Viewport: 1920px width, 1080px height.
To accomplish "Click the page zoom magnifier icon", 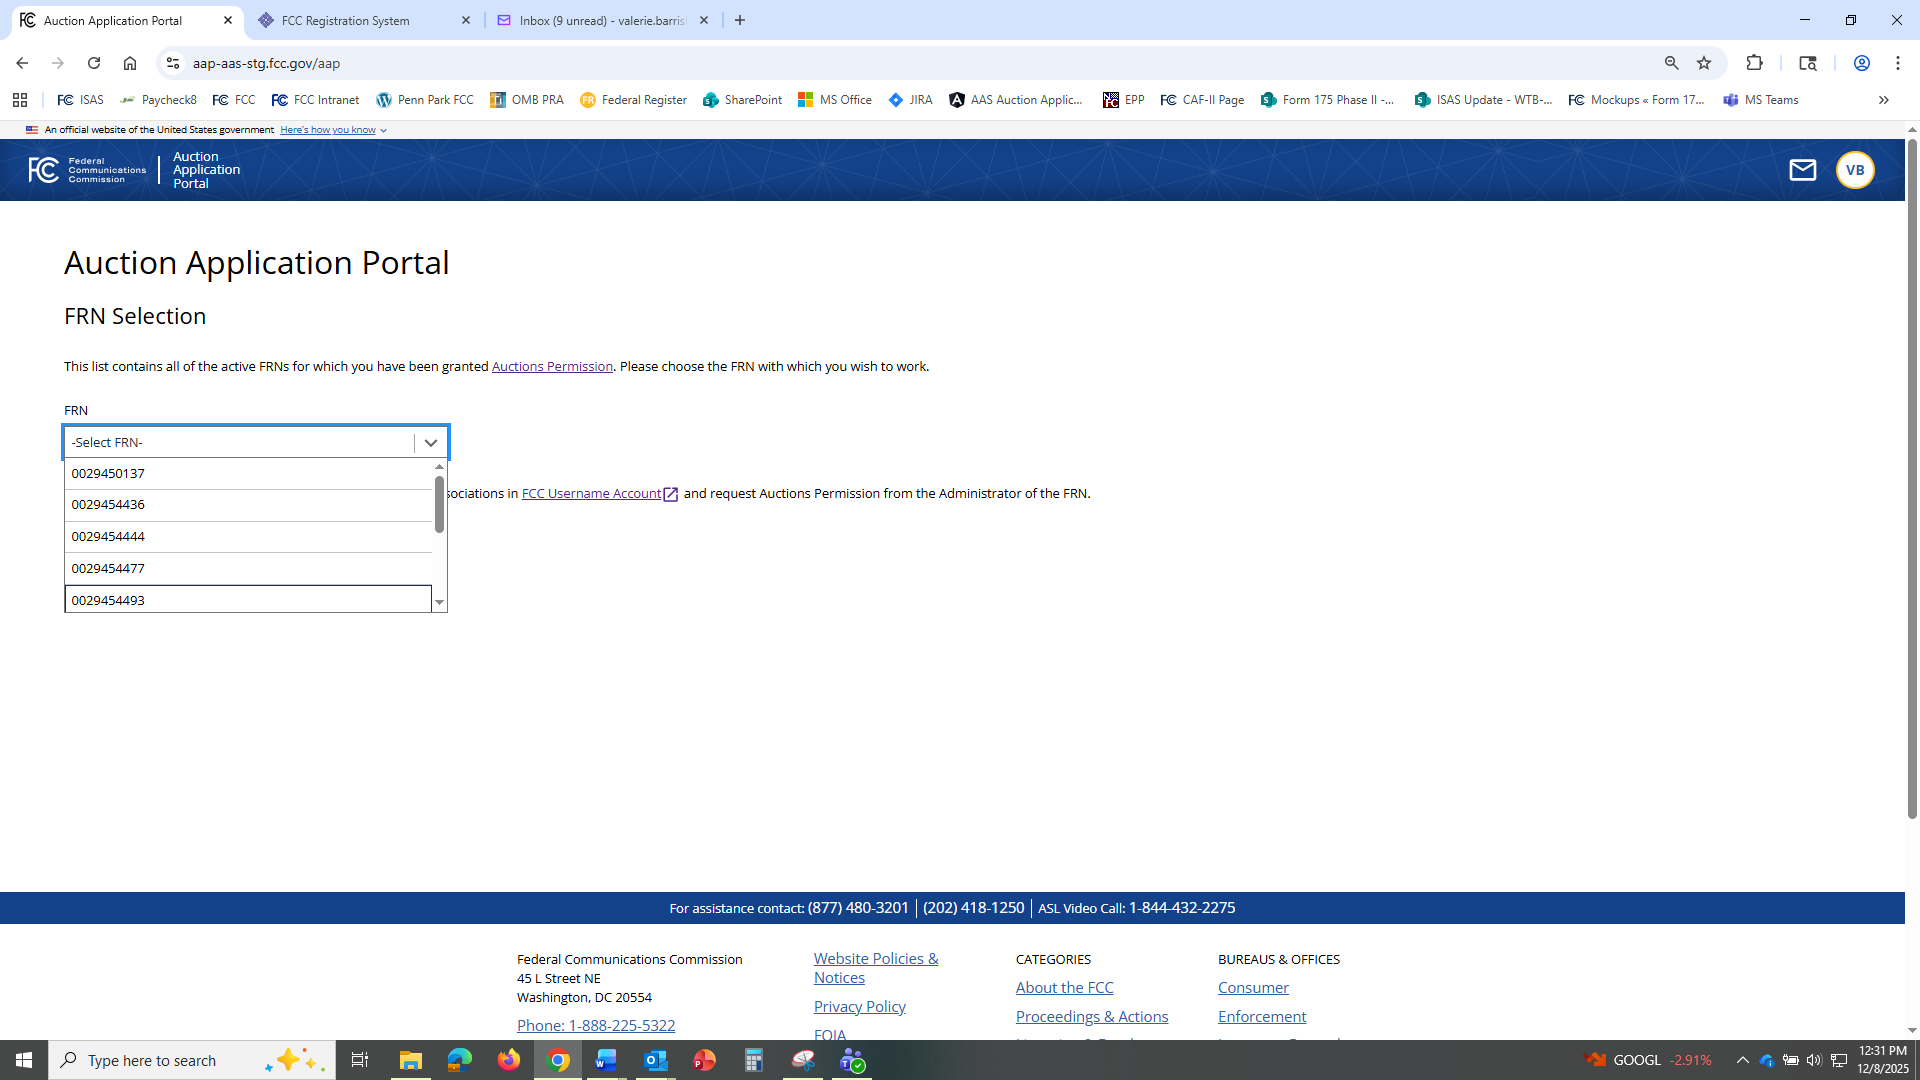I will coord(1671,63).
